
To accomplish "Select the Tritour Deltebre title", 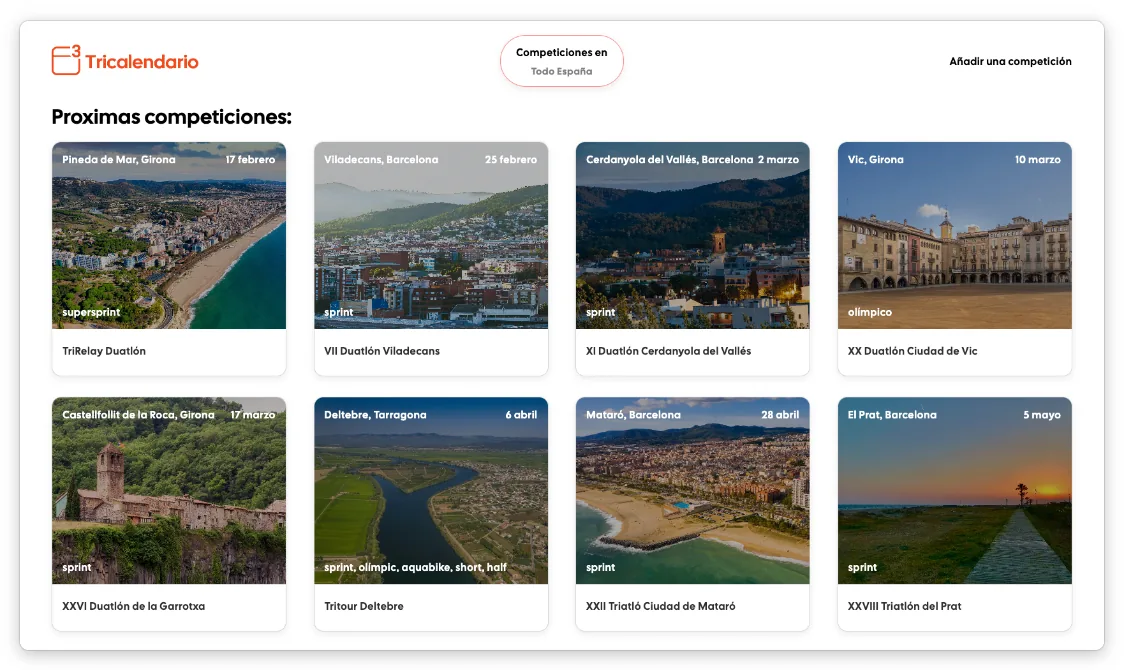I will [x=363, y=606].
